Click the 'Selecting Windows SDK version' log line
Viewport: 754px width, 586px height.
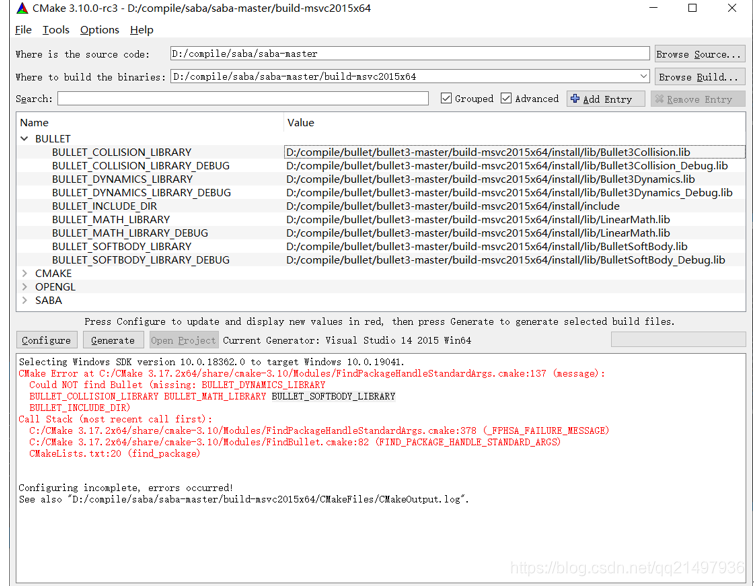(x=211, y=362)
